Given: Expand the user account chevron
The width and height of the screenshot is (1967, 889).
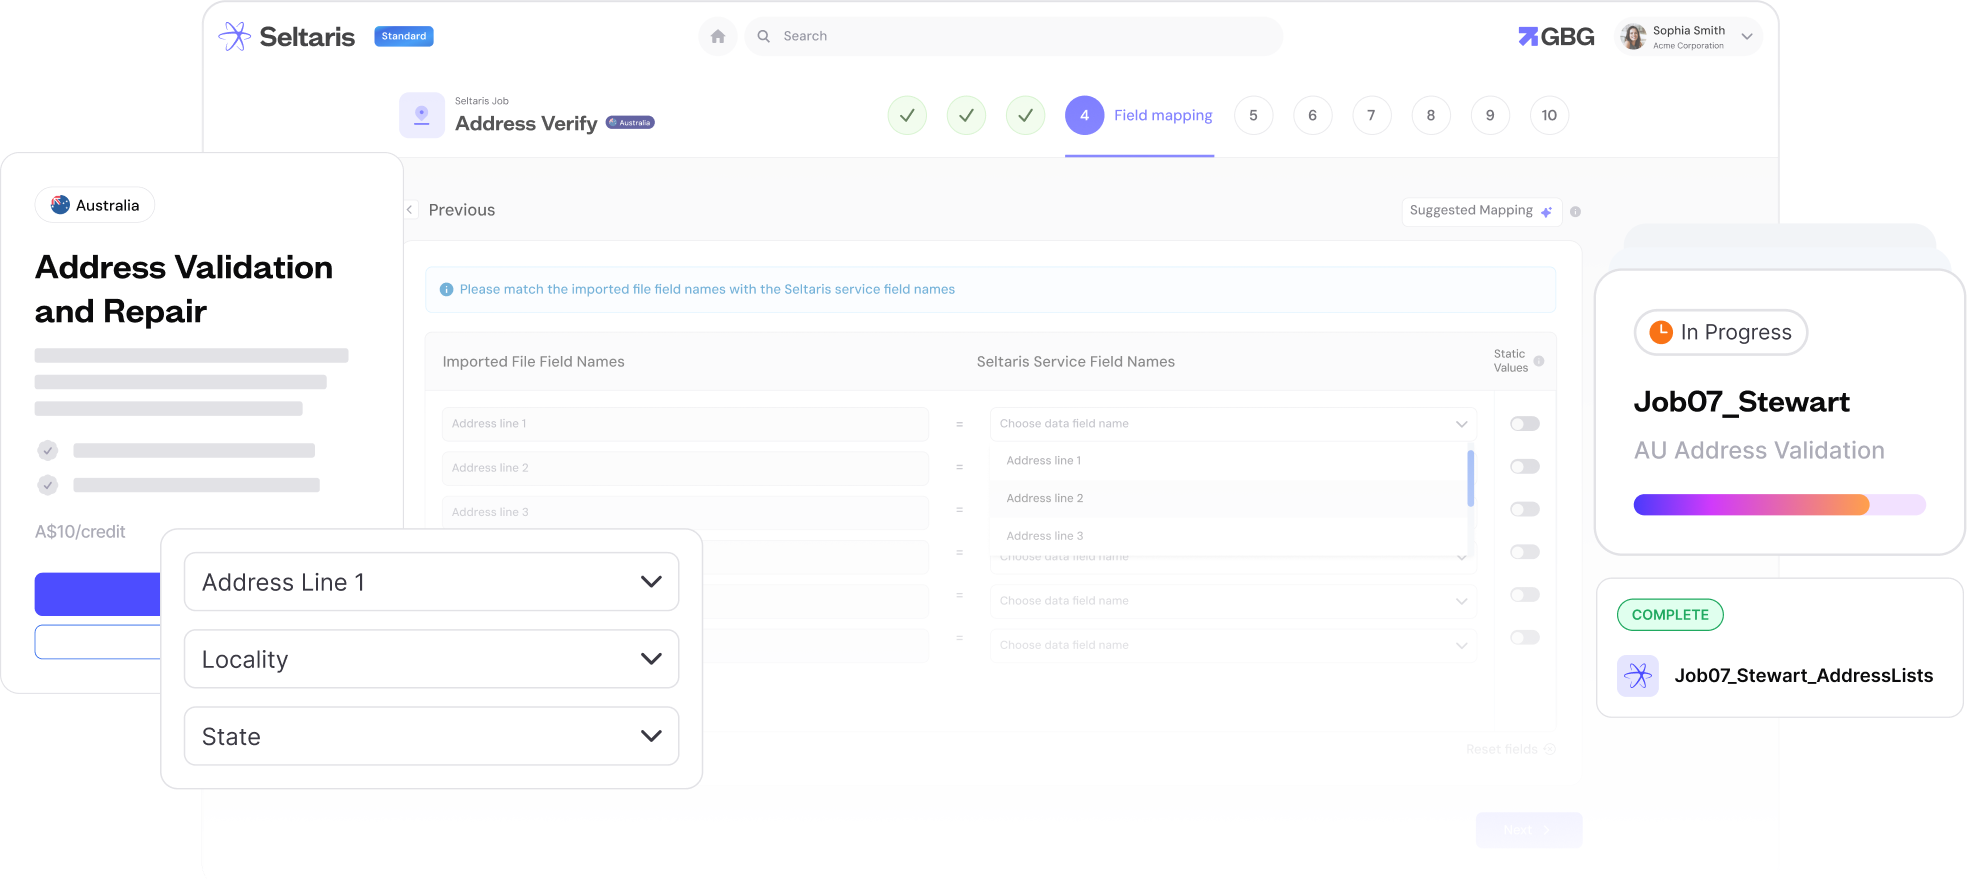Looking at the screenshot, I should 1747,37.
